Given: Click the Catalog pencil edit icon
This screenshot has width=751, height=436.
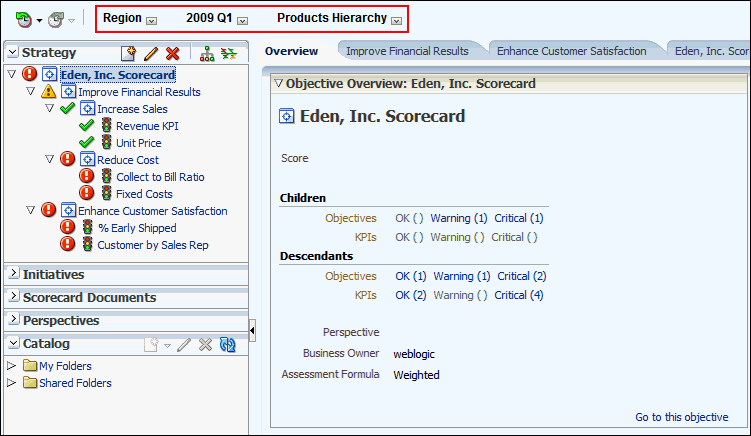Looking at the screenshot, I should click(x=183, y=344).
